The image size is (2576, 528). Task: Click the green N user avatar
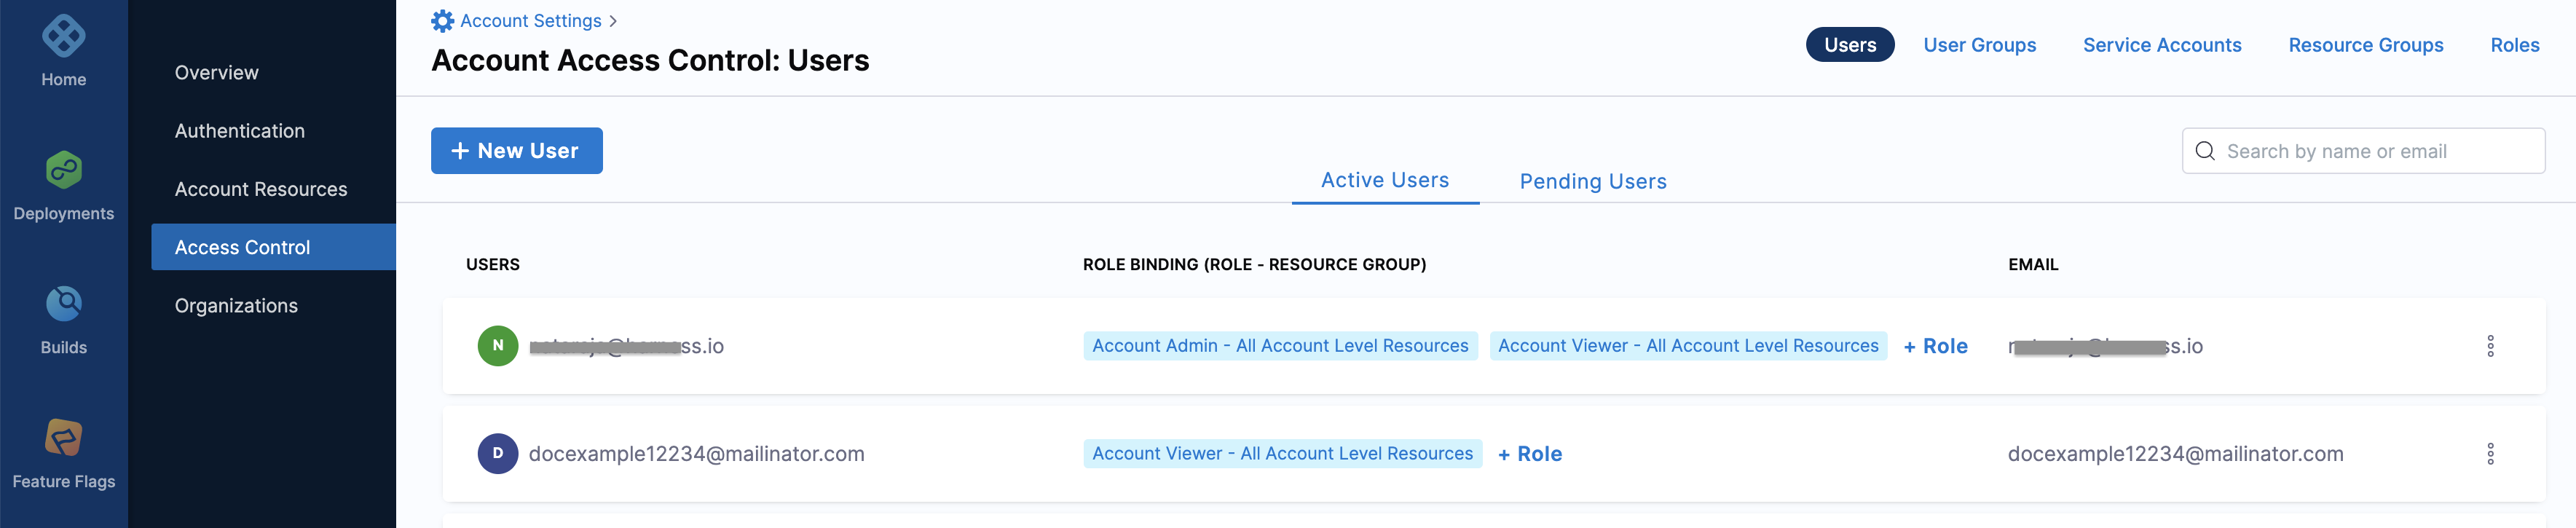(x=498, y=346)
